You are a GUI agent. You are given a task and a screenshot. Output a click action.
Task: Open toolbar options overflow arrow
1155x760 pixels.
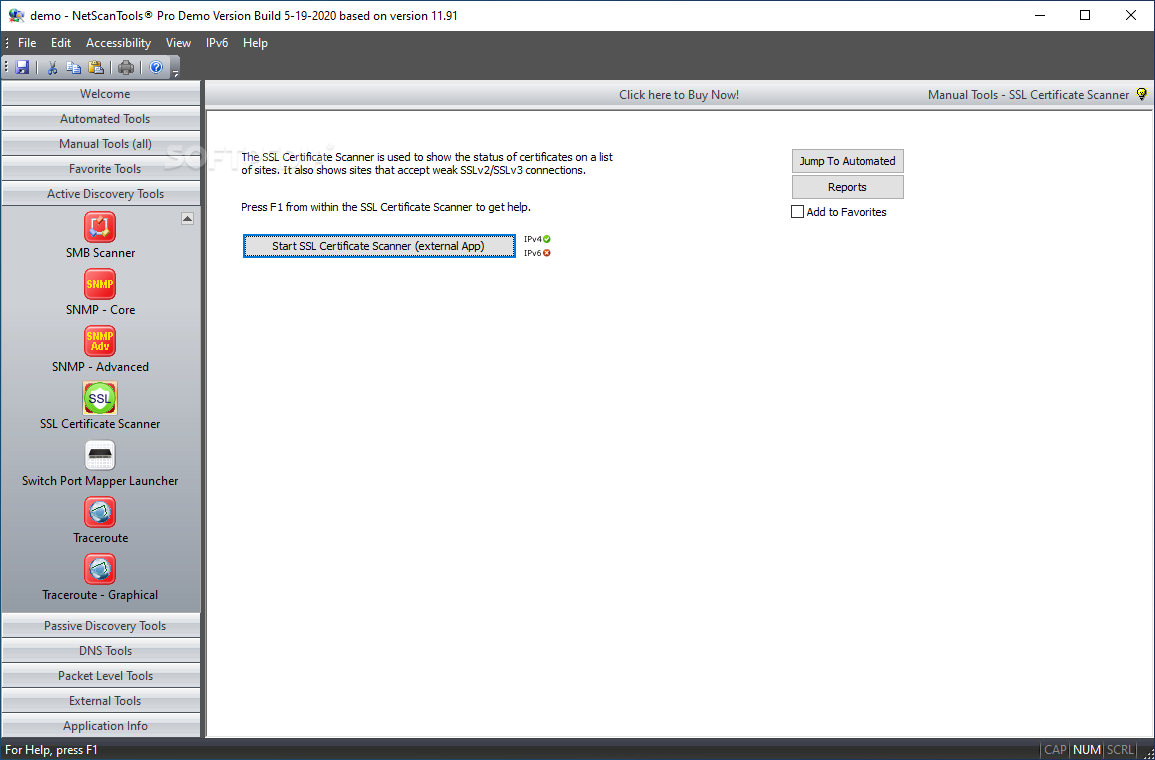point(175,71)
